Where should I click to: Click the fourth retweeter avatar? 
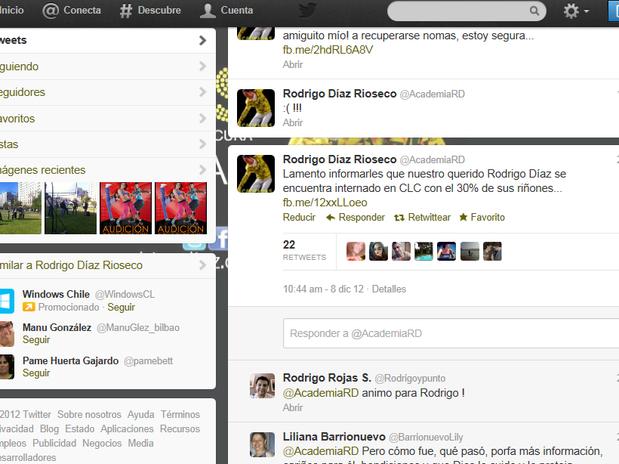point(424,252)
